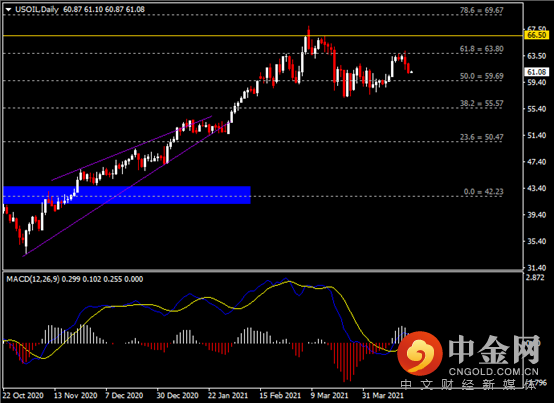Select the blue support zone rectangle
The height and width of the screenshot is (403, 554).
click(127, 195)
